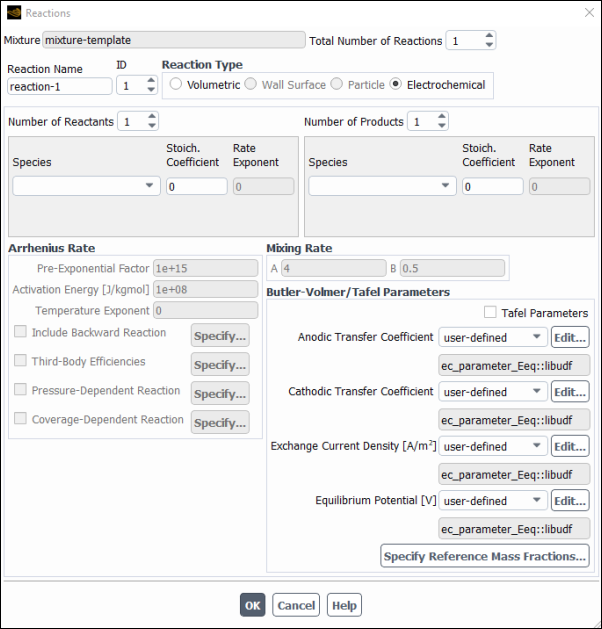
Task: Click the Reaction Name input field
Action: pyautogui.click(x=59, y=86)
